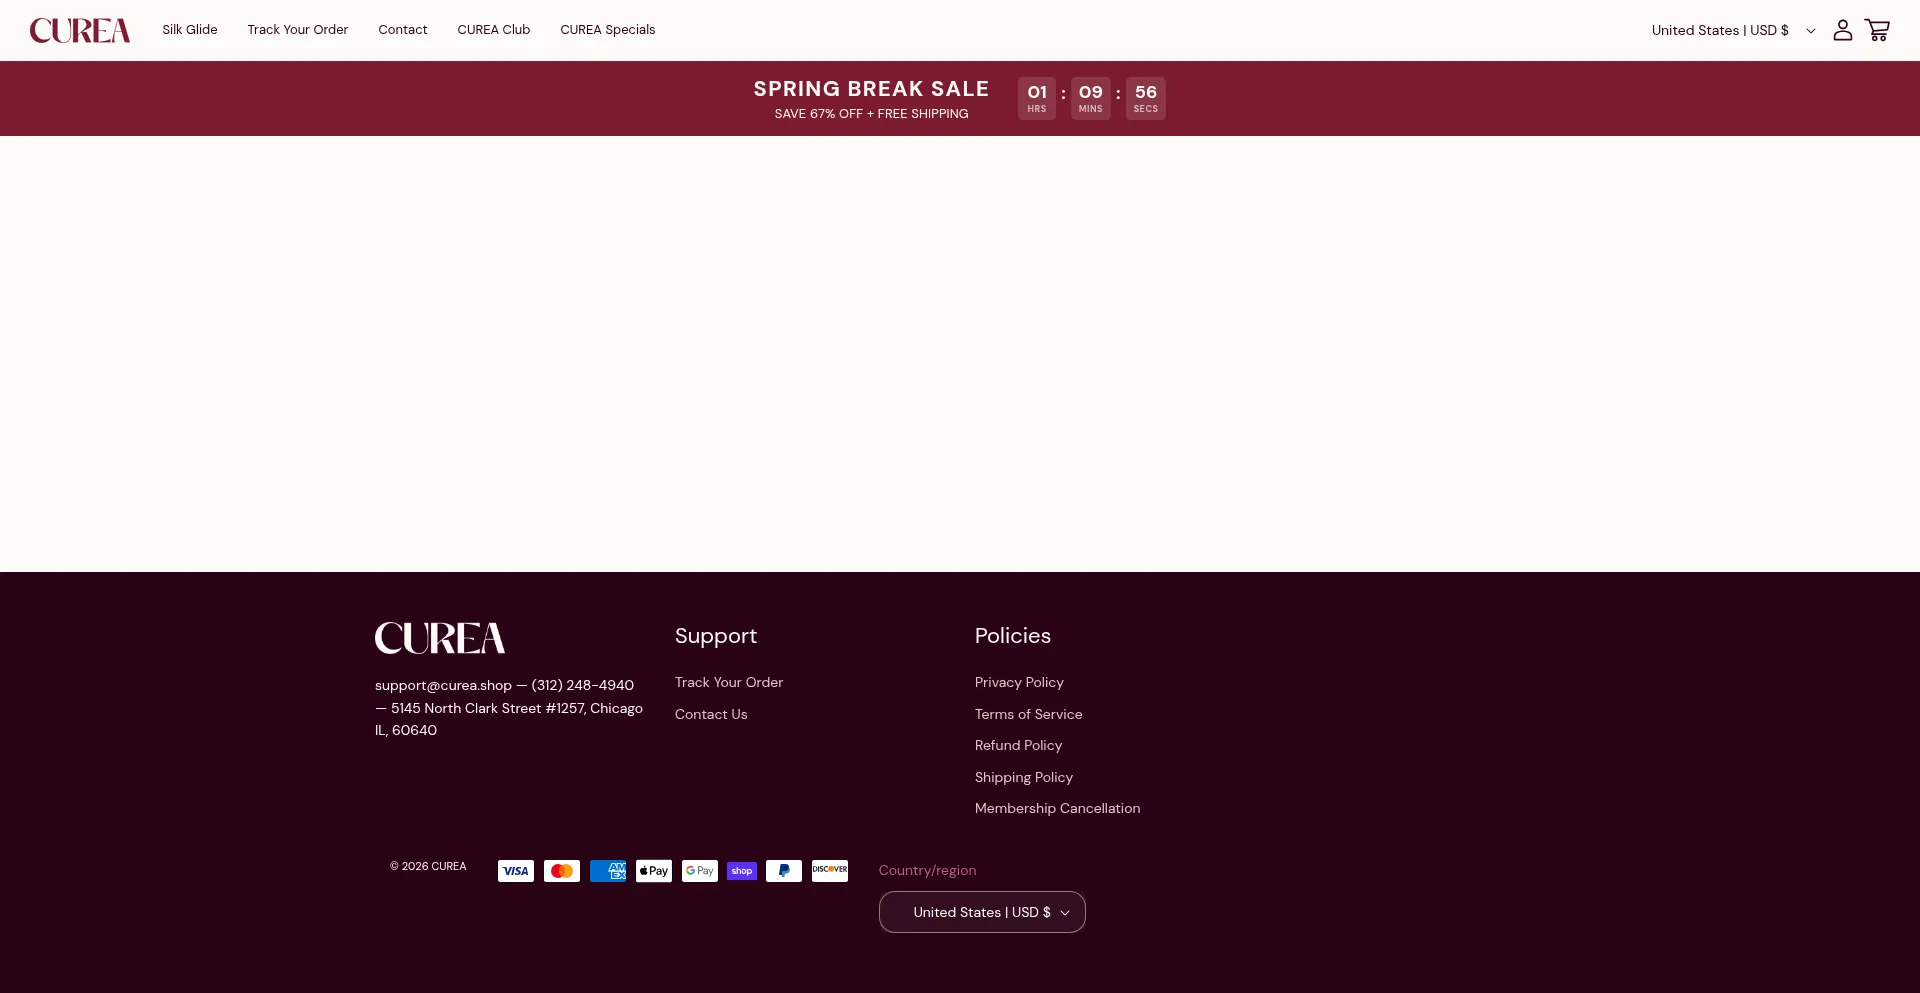Screen dimensions: 1920x993
Task: Click the Visa payment icon
Action: tap(516, 871)
